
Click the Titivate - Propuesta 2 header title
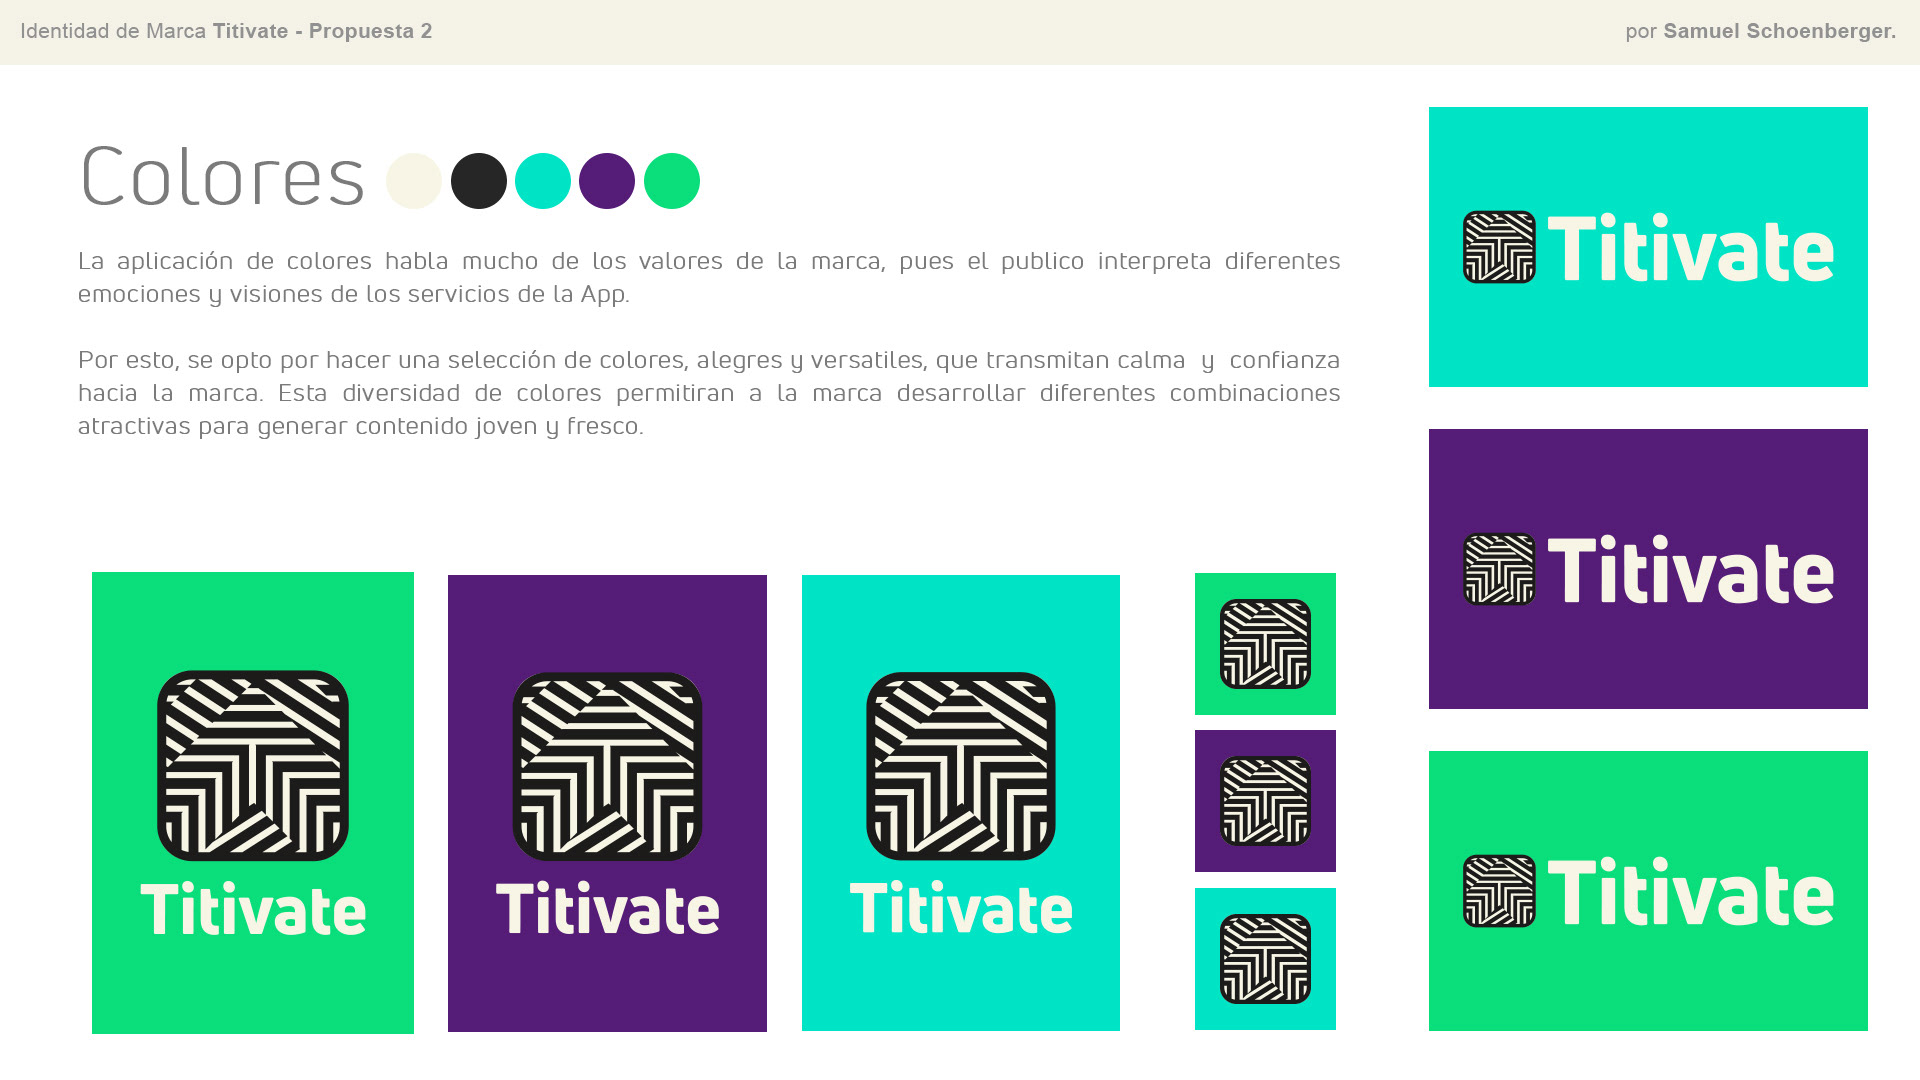(x=322, y=31)
